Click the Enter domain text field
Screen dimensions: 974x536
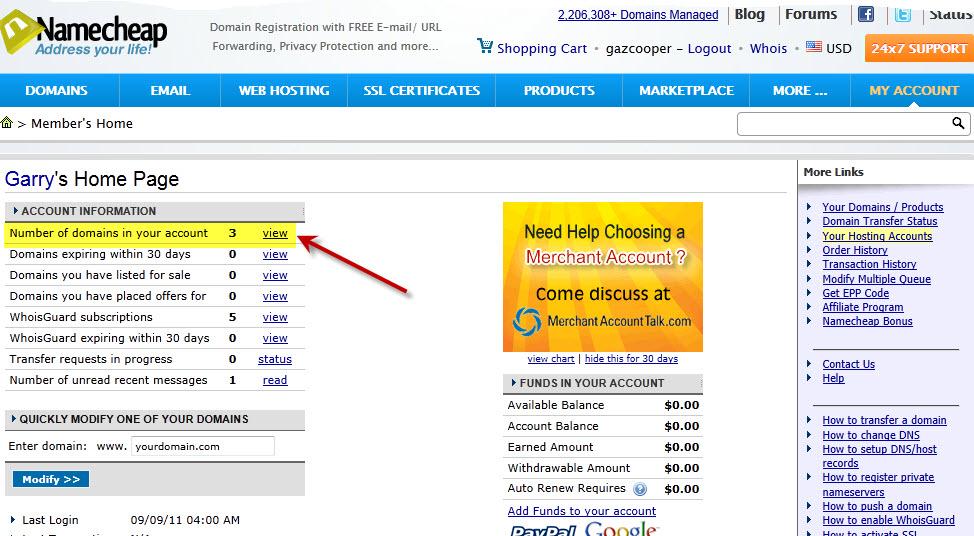(202, 447)
